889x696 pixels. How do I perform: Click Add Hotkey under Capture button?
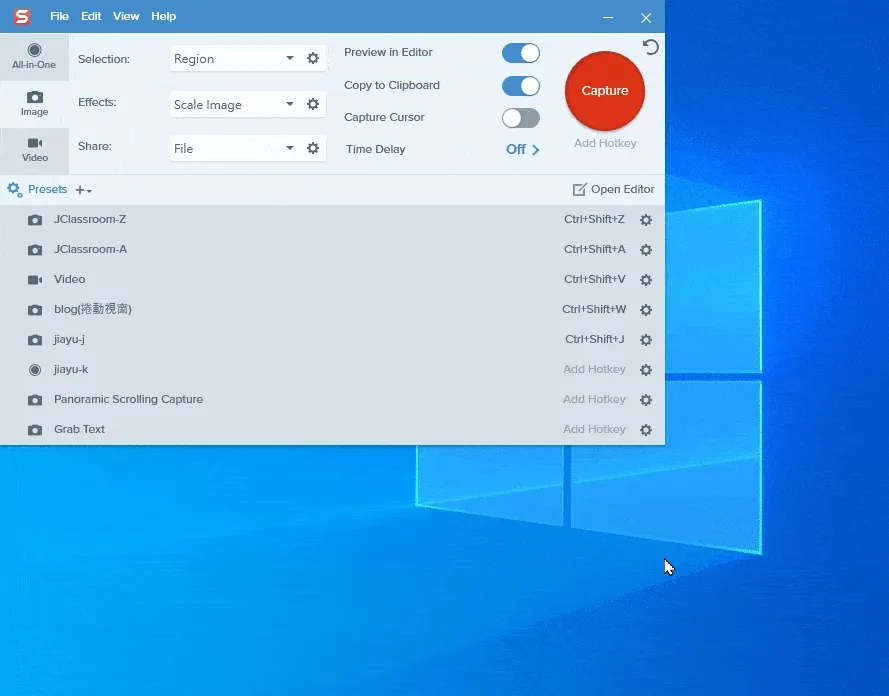pos(605,143)
